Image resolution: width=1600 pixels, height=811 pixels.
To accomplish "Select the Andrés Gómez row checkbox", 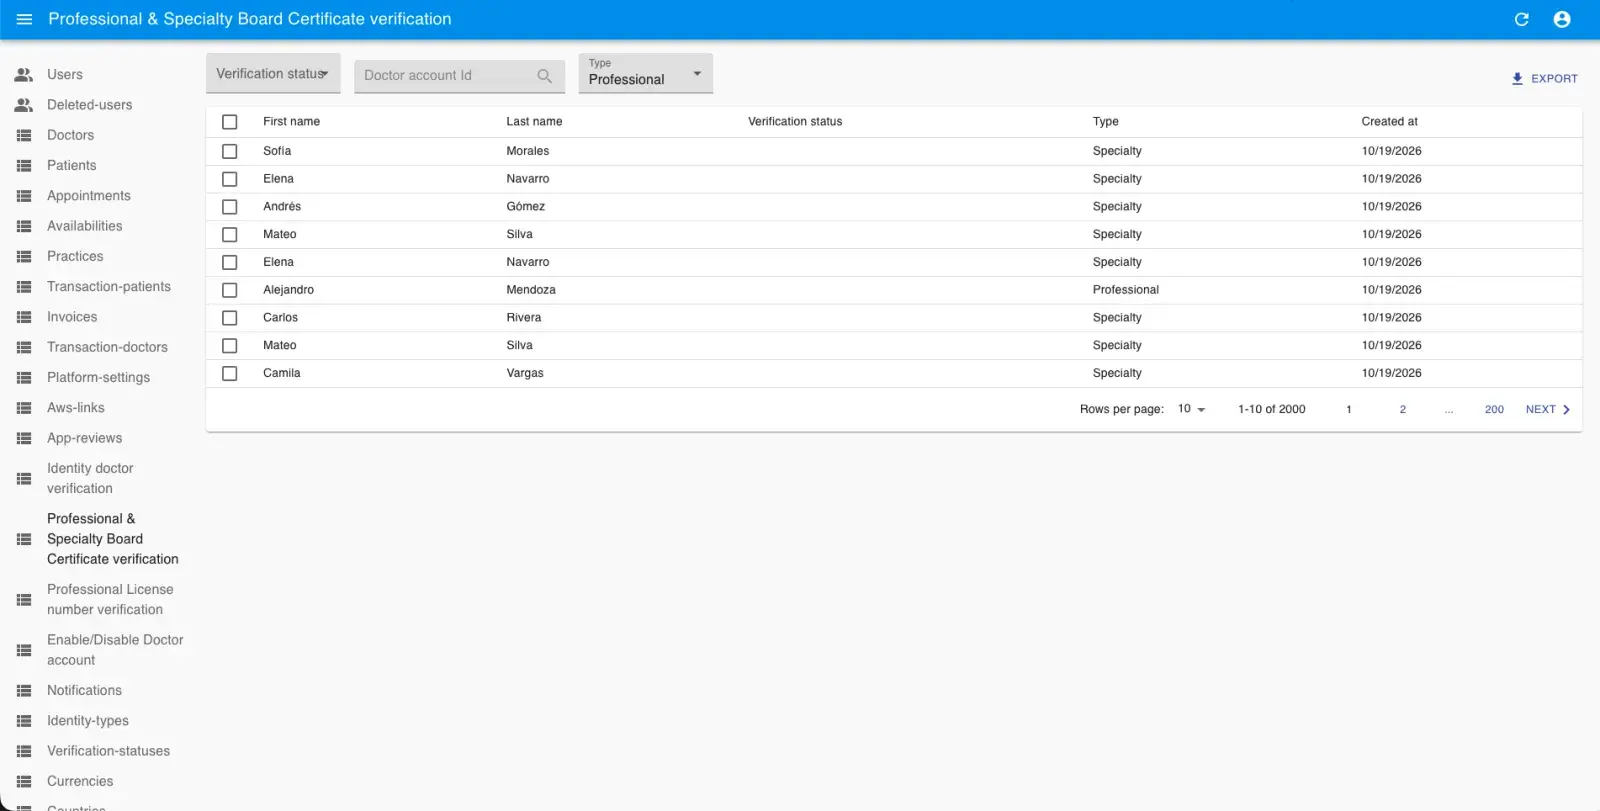I will pyautogui.click(x=230, y=207).
